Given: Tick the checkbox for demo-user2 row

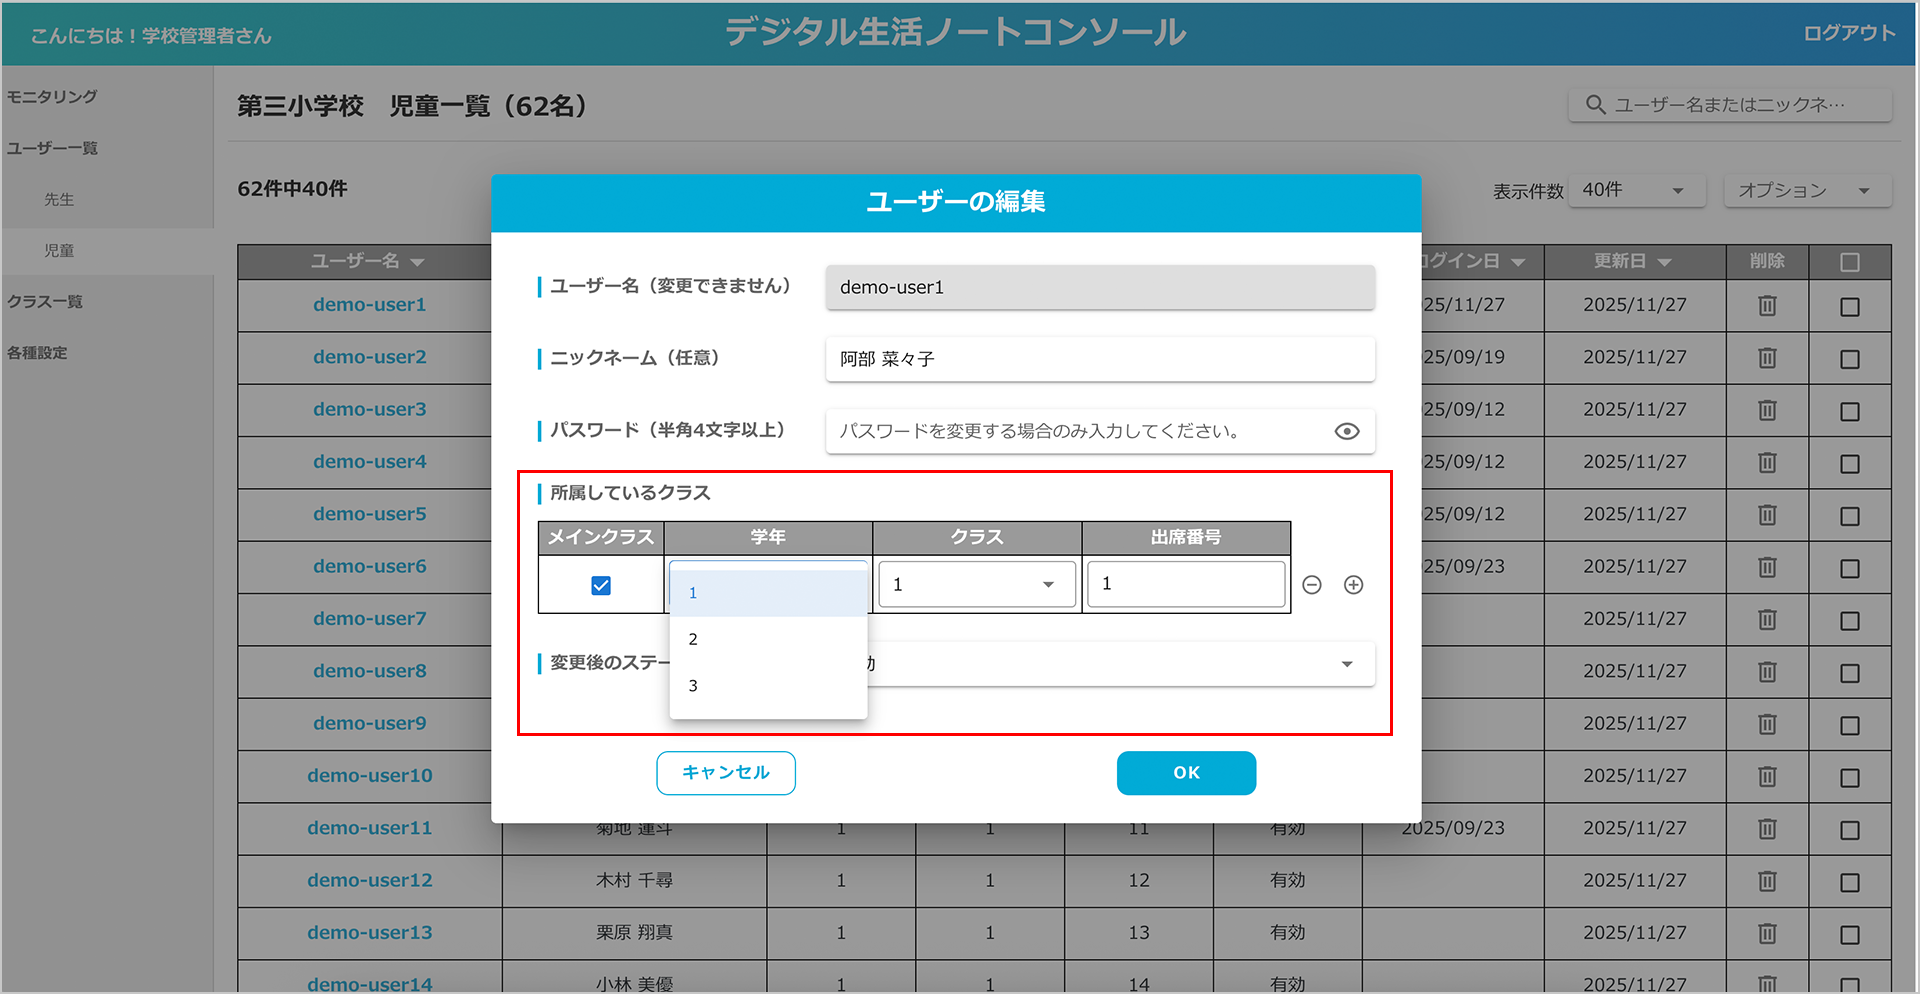Looking at the screenshot, I should click(x=1849, y=359).
